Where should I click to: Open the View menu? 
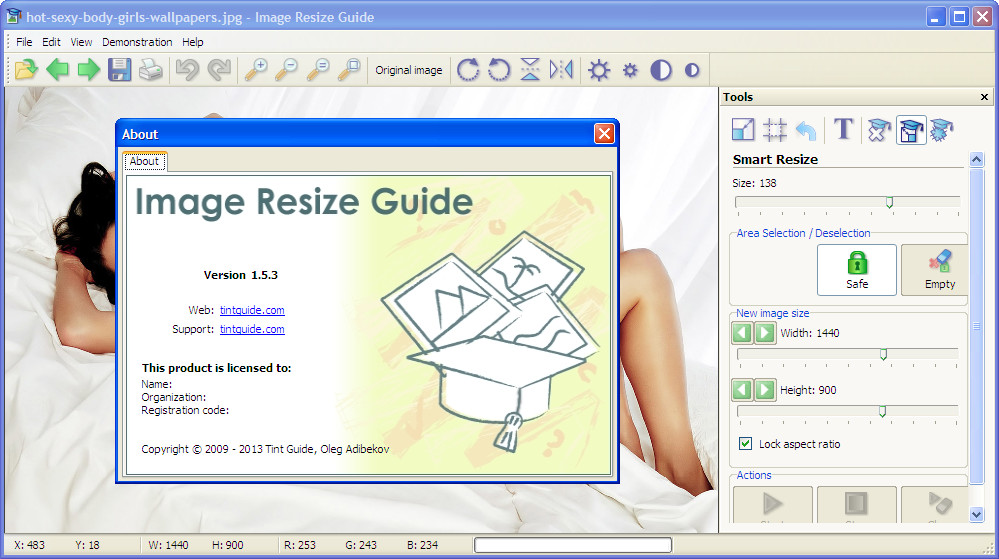[x=81, y=42]
